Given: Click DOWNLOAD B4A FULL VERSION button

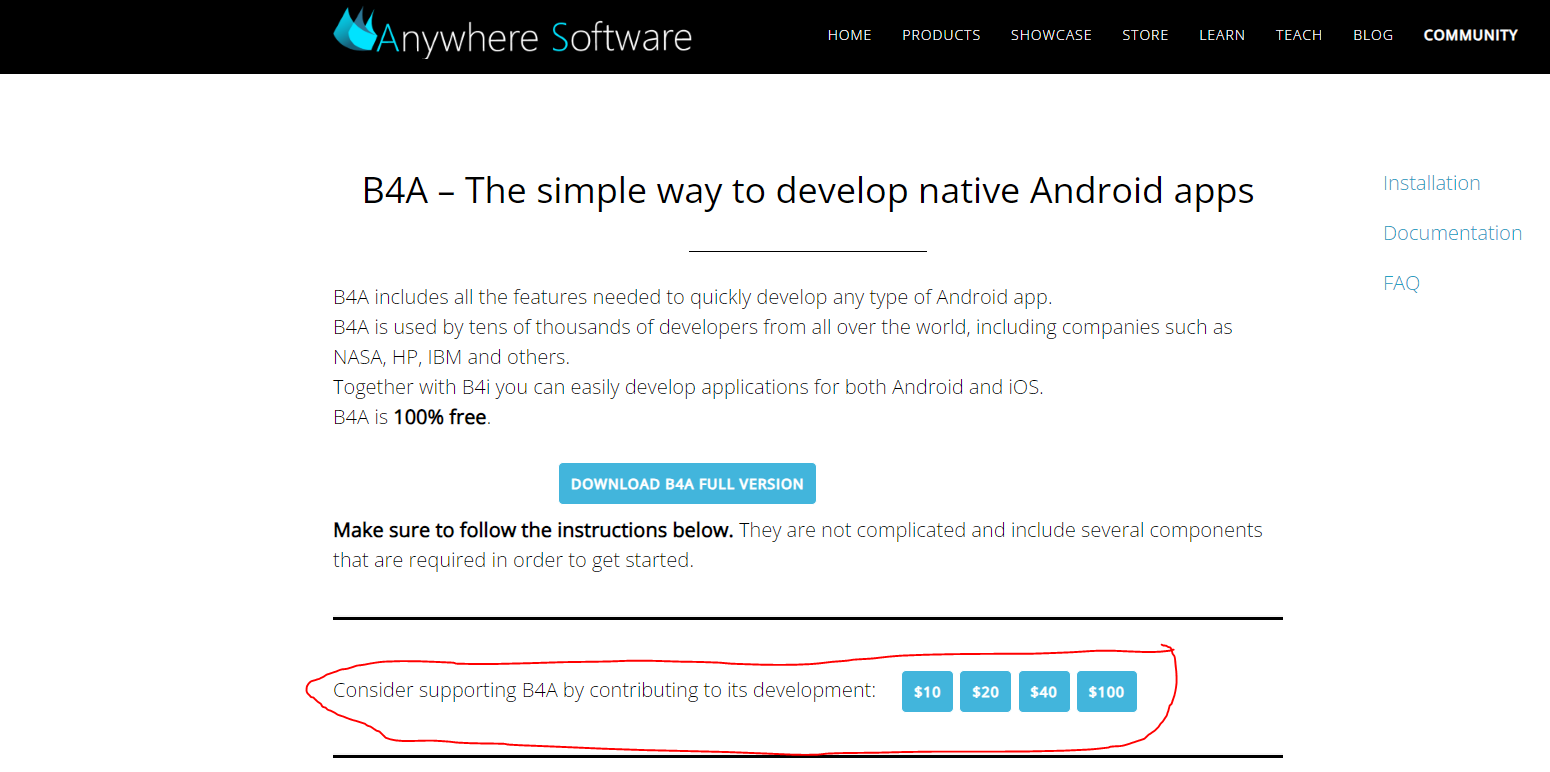Looking at the screenshot, I should (x=687, y=483).
